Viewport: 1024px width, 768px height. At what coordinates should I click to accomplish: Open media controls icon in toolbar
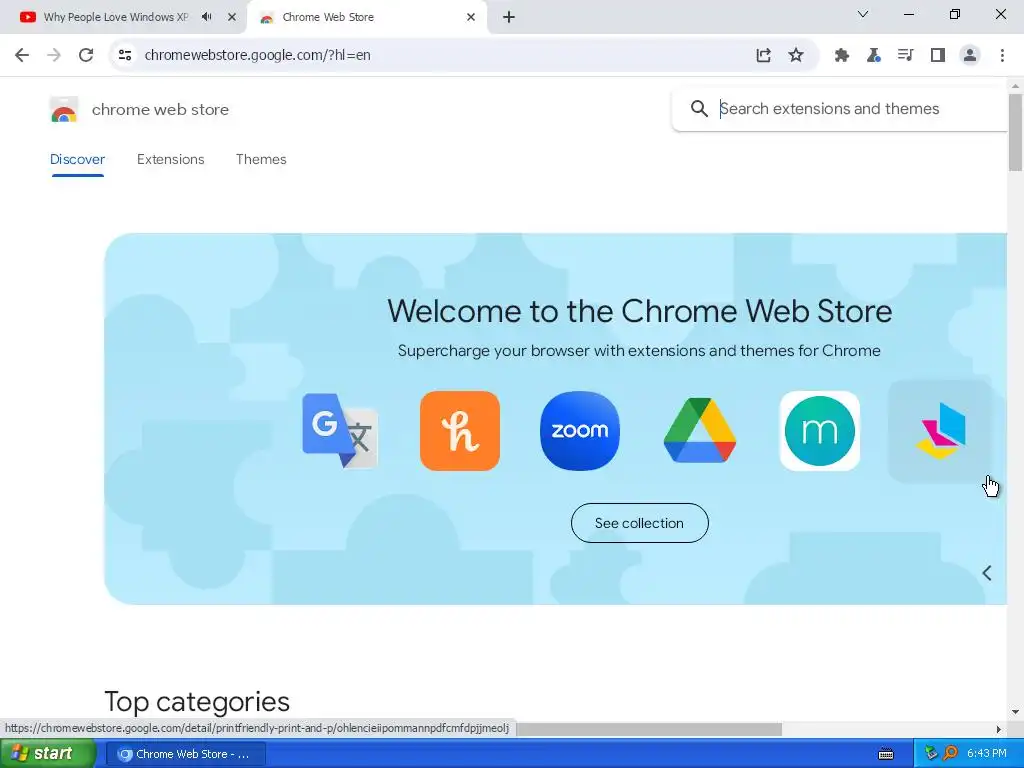pos(905,55)
